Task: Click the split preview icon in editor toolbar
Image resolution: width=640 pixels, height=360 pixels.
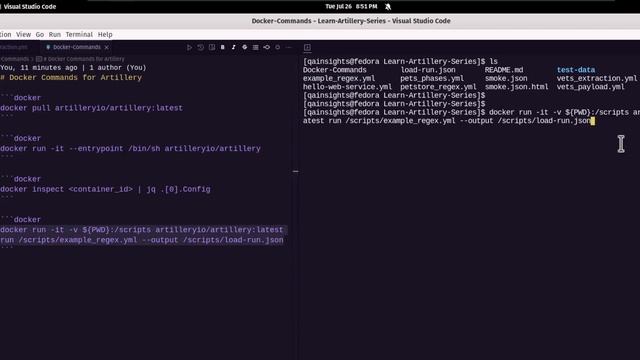Action: pyautogui.click(x=212, y=47)
